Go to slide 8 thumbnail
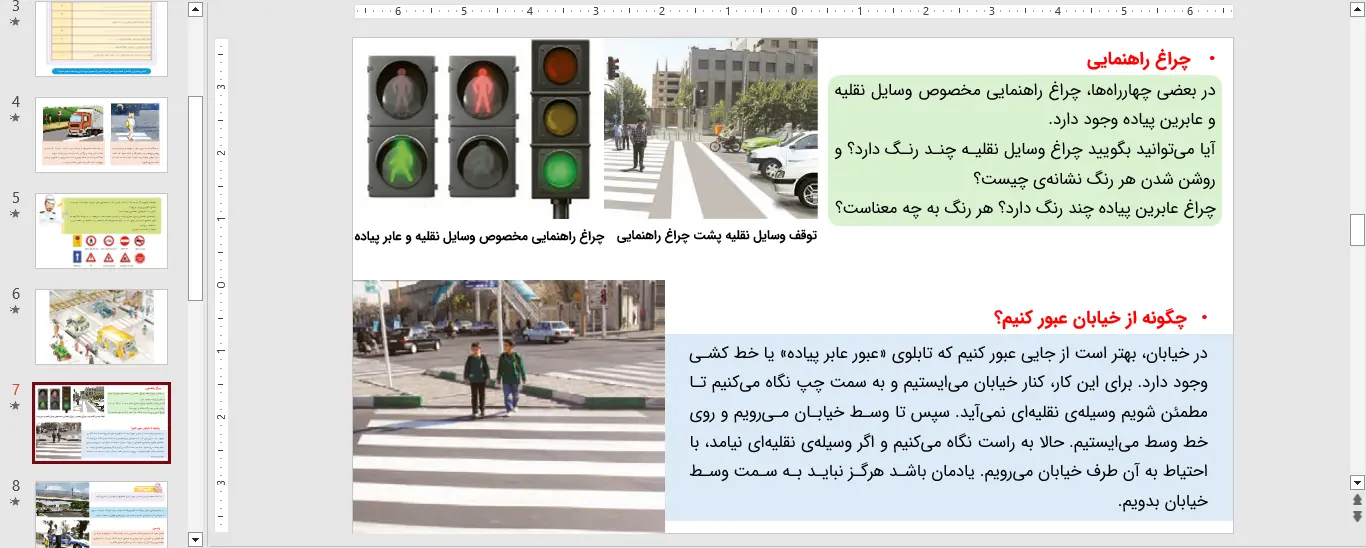Screen dimensions: 1366x548 [x=101, y=513]
